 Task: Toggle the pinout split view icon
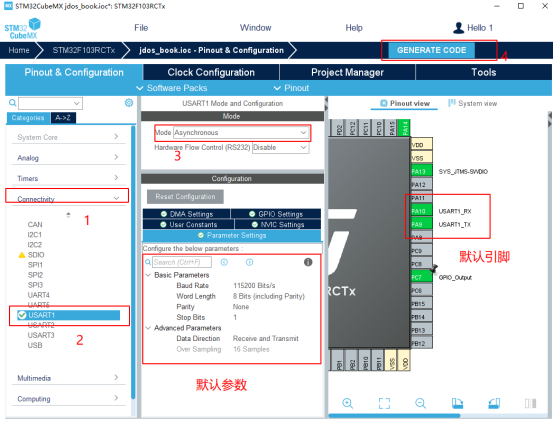530,403
